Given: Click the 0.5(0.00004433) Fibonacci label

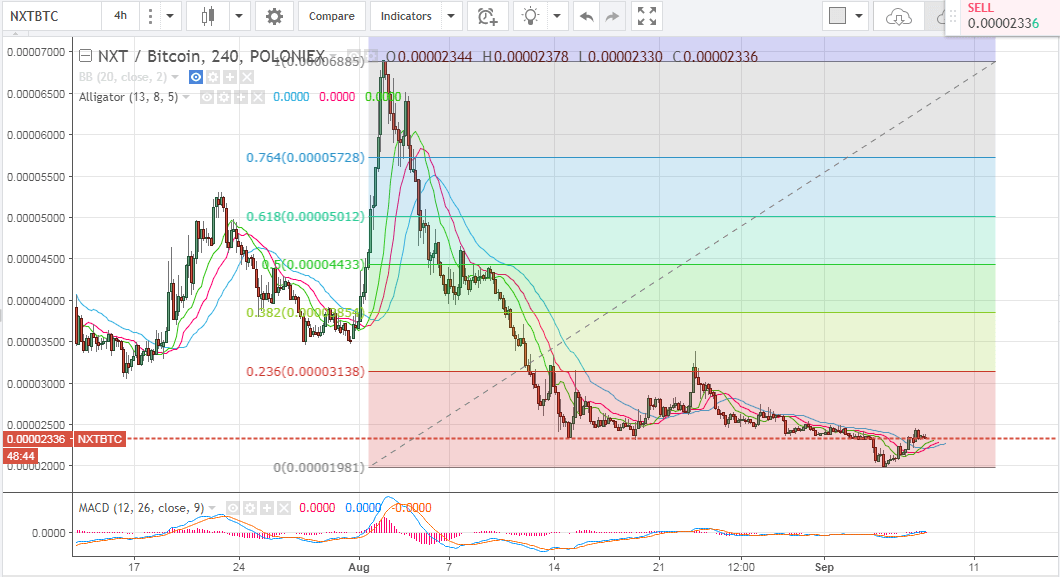Looking at the screenshot, I should point(312,264).
